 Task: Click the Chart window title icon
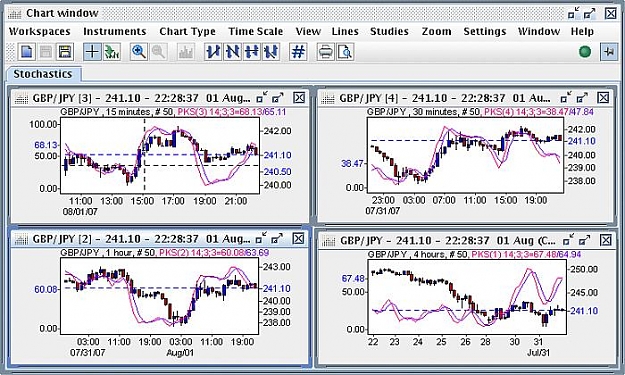(x=15, y=14)
